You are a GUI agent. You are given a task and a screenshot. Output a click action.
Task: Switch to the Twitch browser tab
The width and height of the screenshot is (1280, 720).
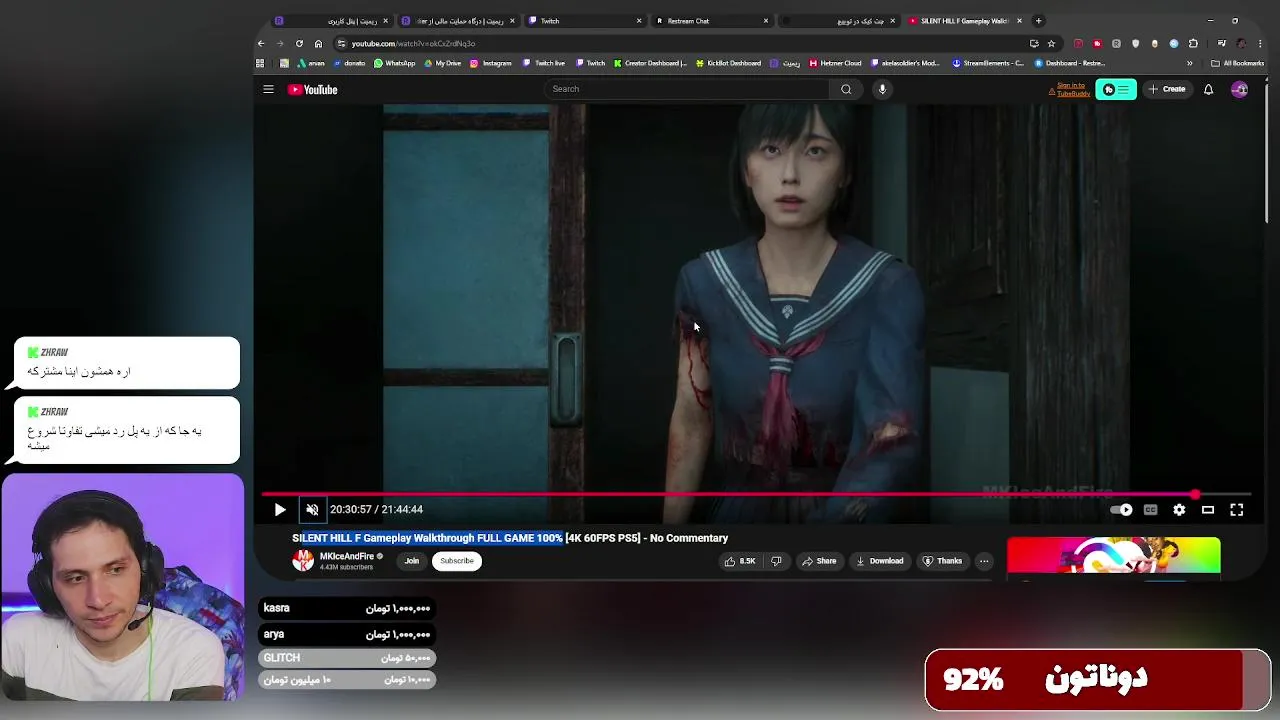click(585, 21)
